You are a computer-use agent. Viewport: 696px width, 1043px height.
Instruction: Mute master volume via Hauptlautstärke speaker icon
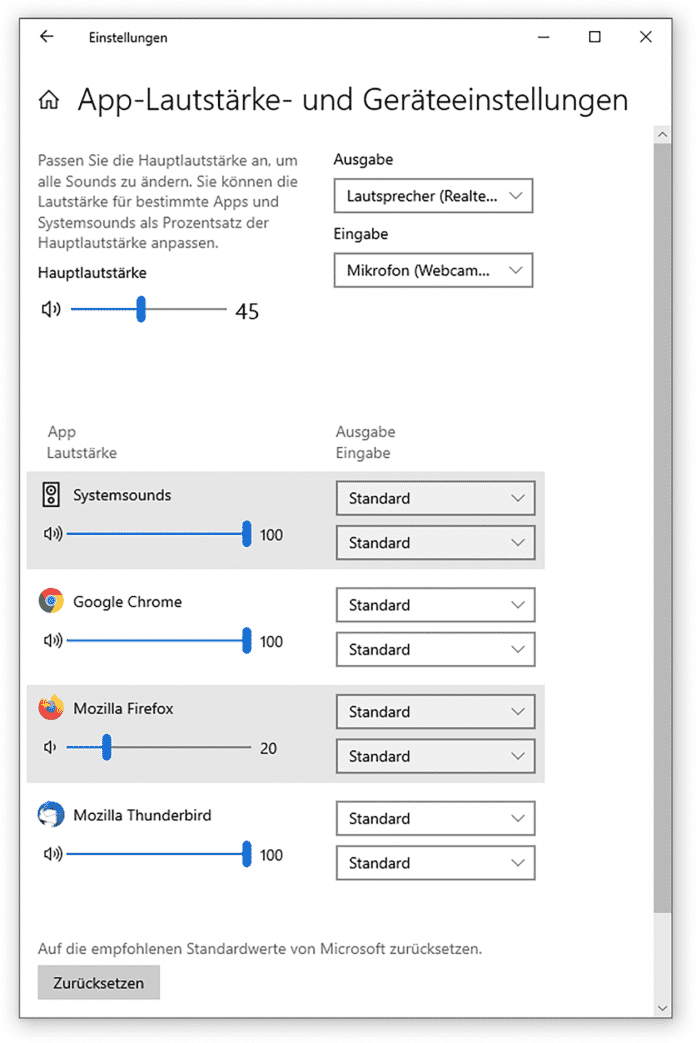[x=51, y=310]
